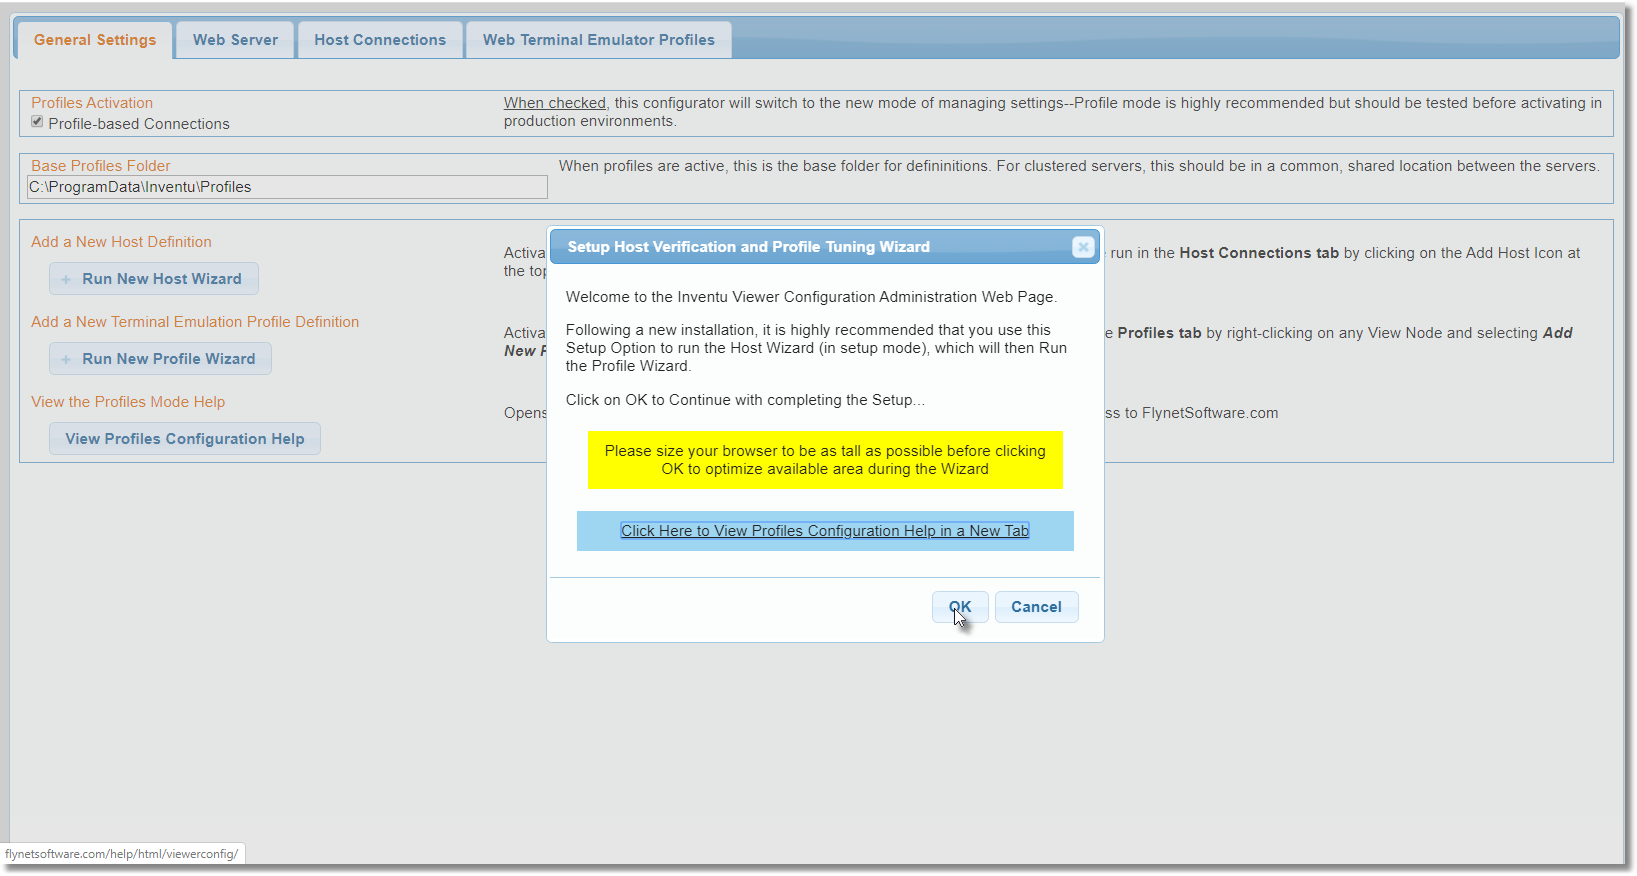
Task: Open Profiles Configuration Help in a new tab link
Action: 825,531
